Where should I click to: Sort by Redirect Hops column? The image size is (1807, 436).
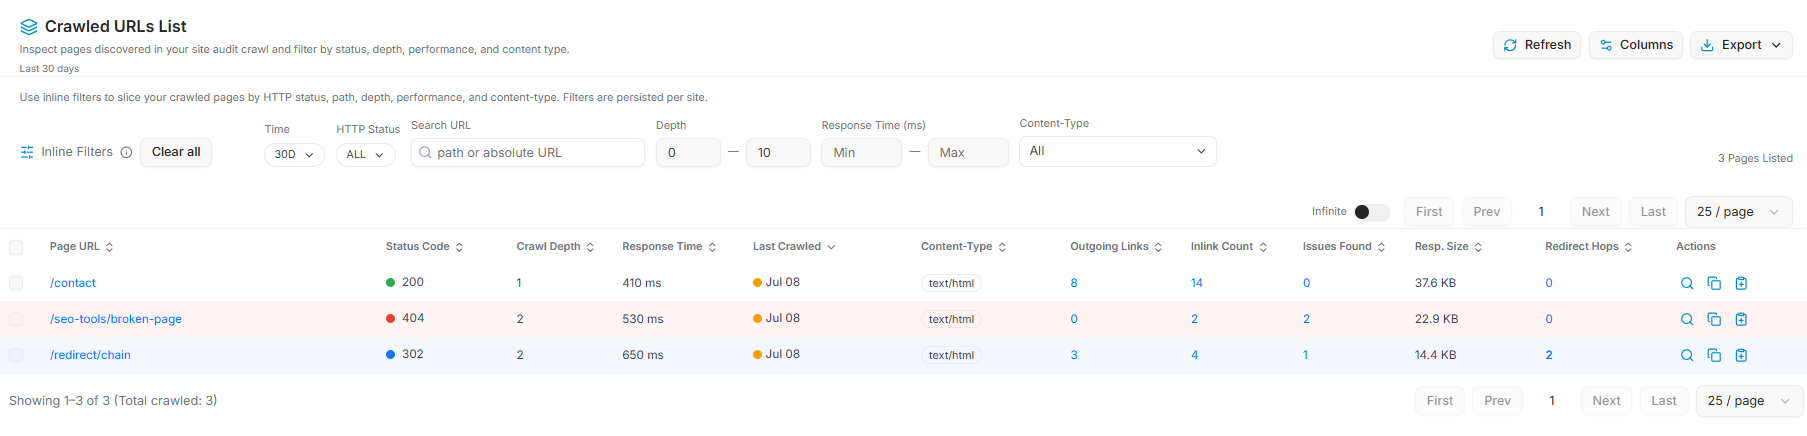pyautogui.click(x=1589, y=247)
